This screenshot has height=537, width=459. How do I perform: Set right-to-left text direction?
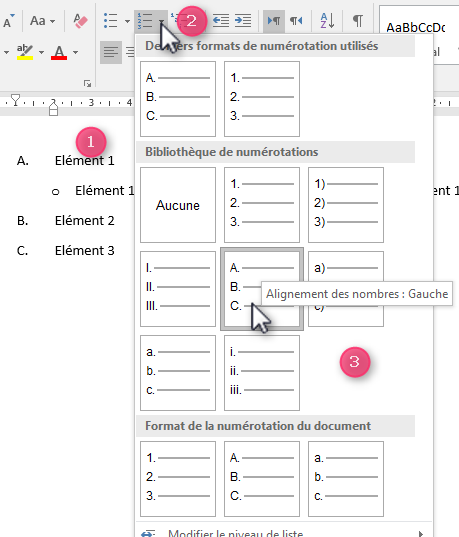296,21
